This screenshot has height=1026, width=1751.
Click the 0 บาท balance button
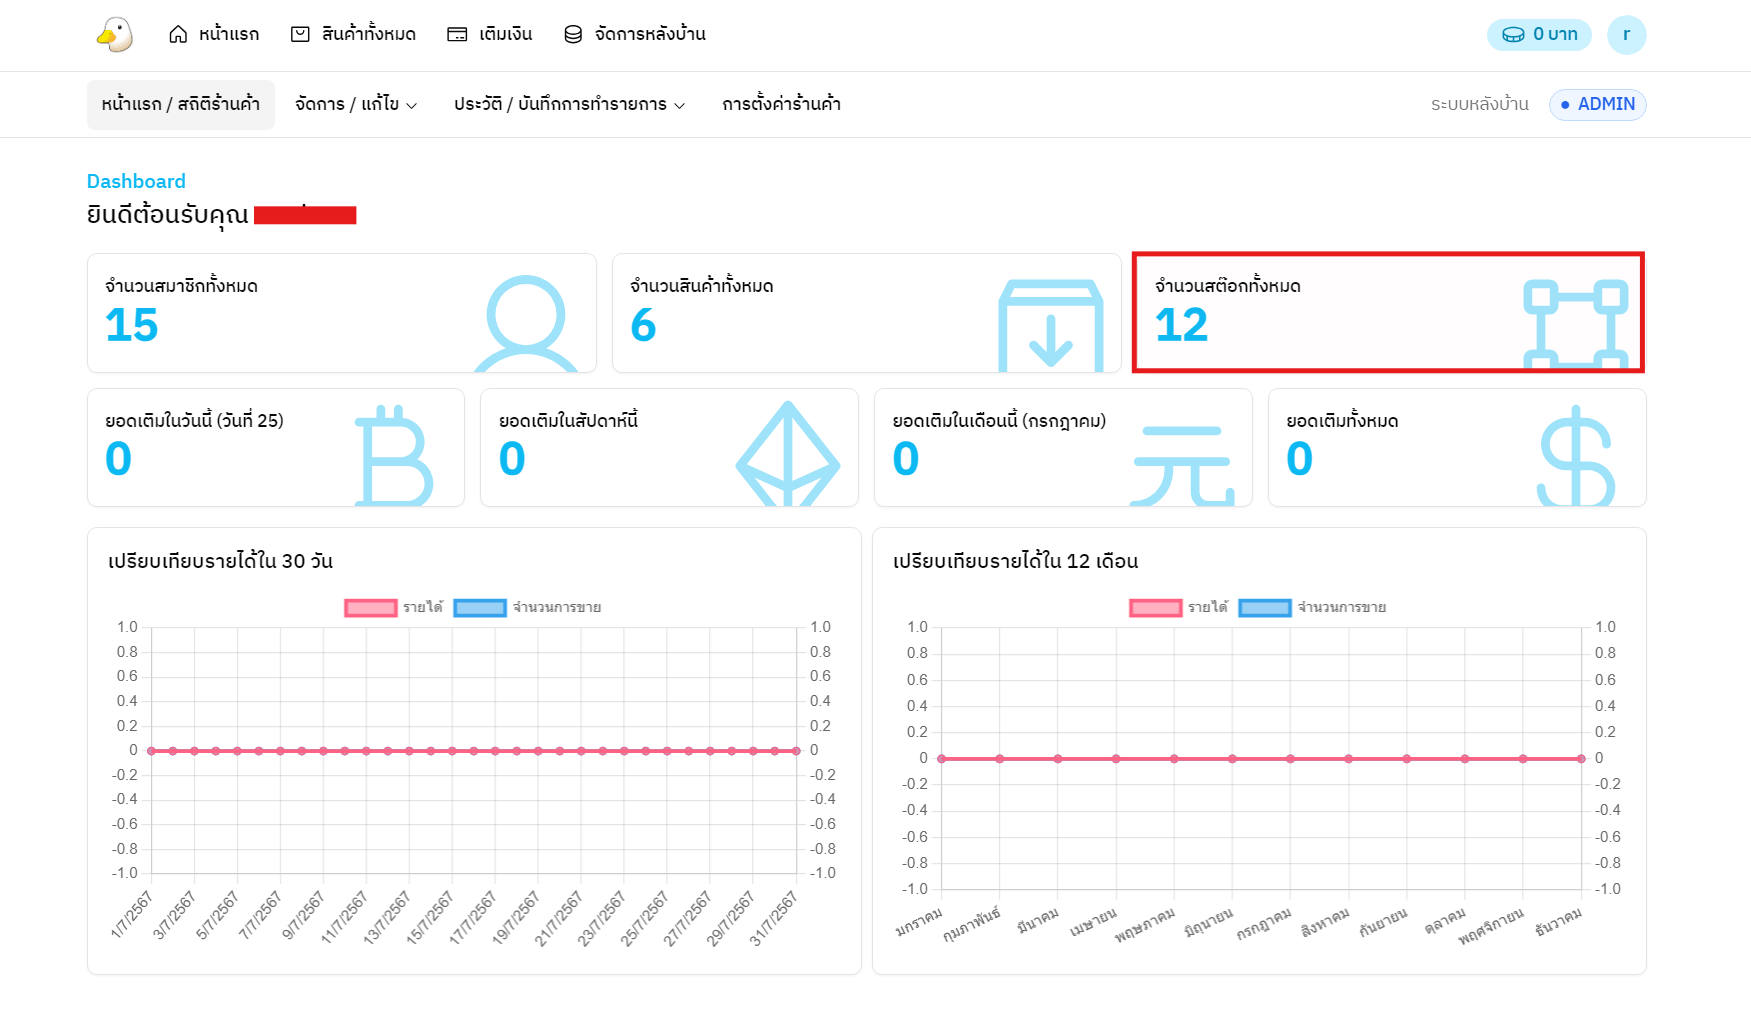tap(1539, 34)
